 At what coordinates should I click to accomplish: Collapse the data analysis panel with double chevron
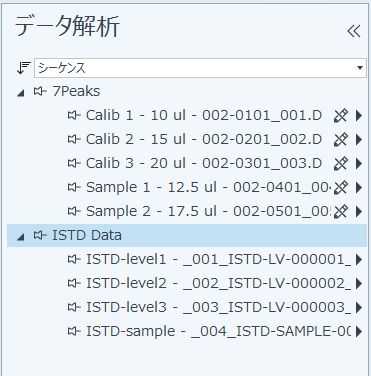(x=354, y=31)
